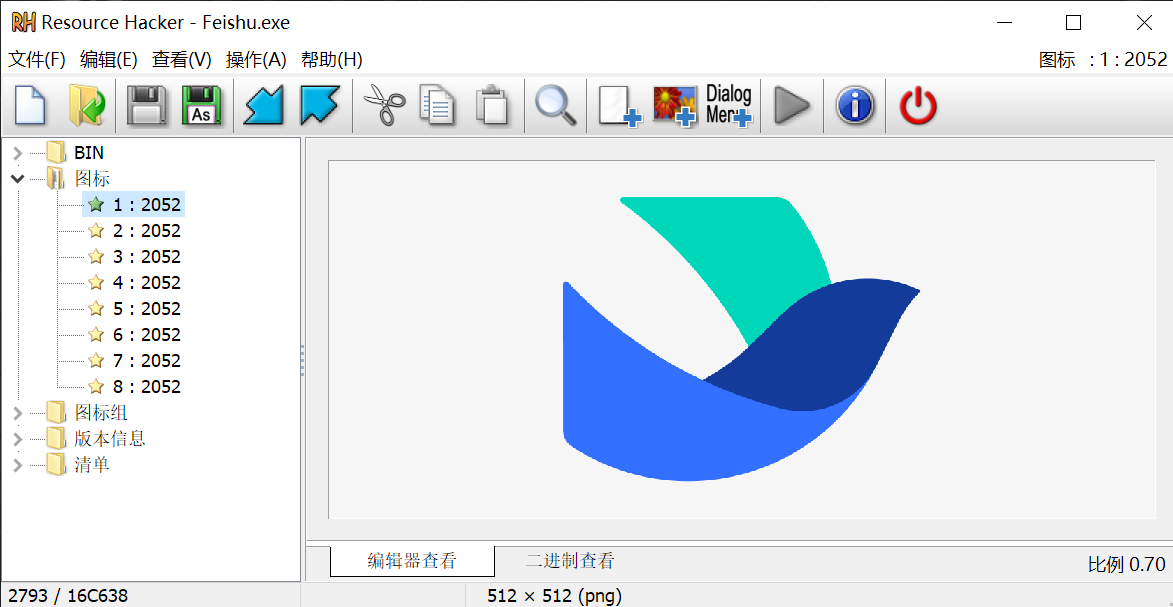Paste with the clipboard icon
Screen dimensions: 1173x607
(x=492, y=106)
